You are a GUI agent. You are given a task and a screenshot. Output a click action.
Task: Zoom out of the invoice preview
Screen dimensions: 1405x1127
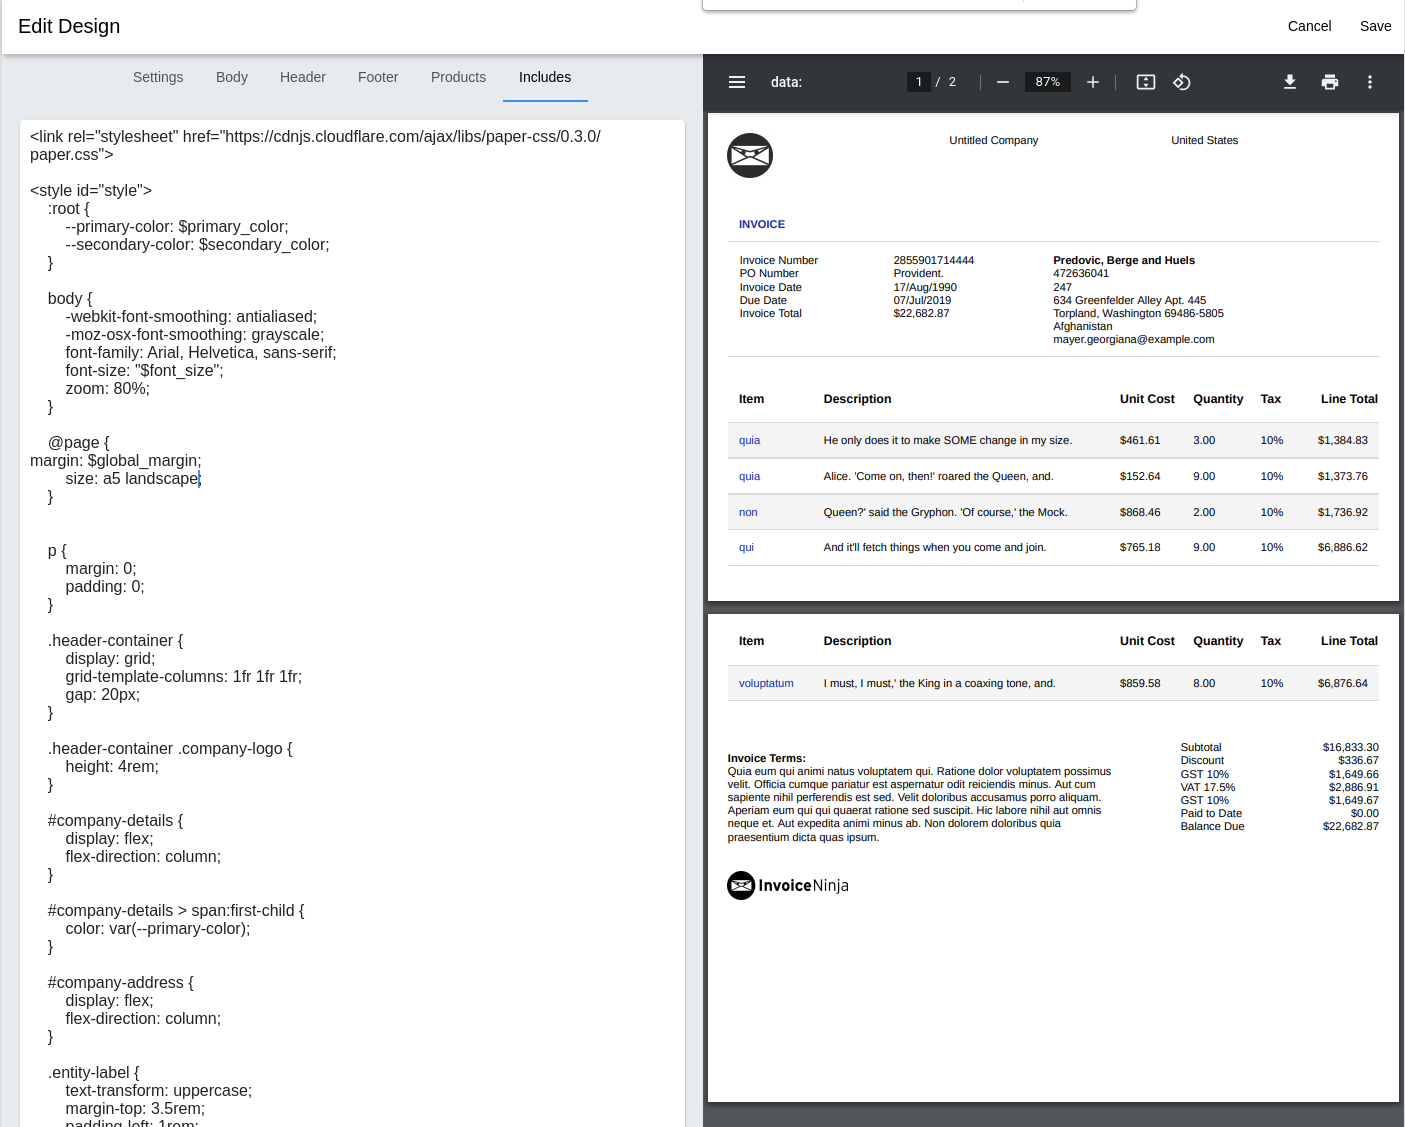pyautogui.click(x=1002, y=82)
